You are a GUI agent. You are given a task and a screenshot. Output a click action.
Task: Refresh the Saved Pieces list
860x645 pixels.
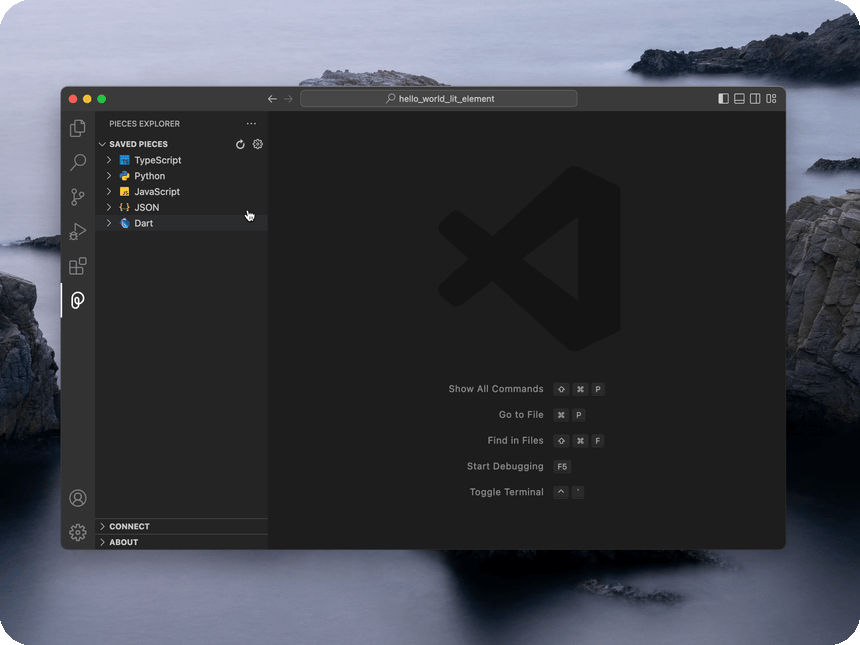tap(240, 144)
